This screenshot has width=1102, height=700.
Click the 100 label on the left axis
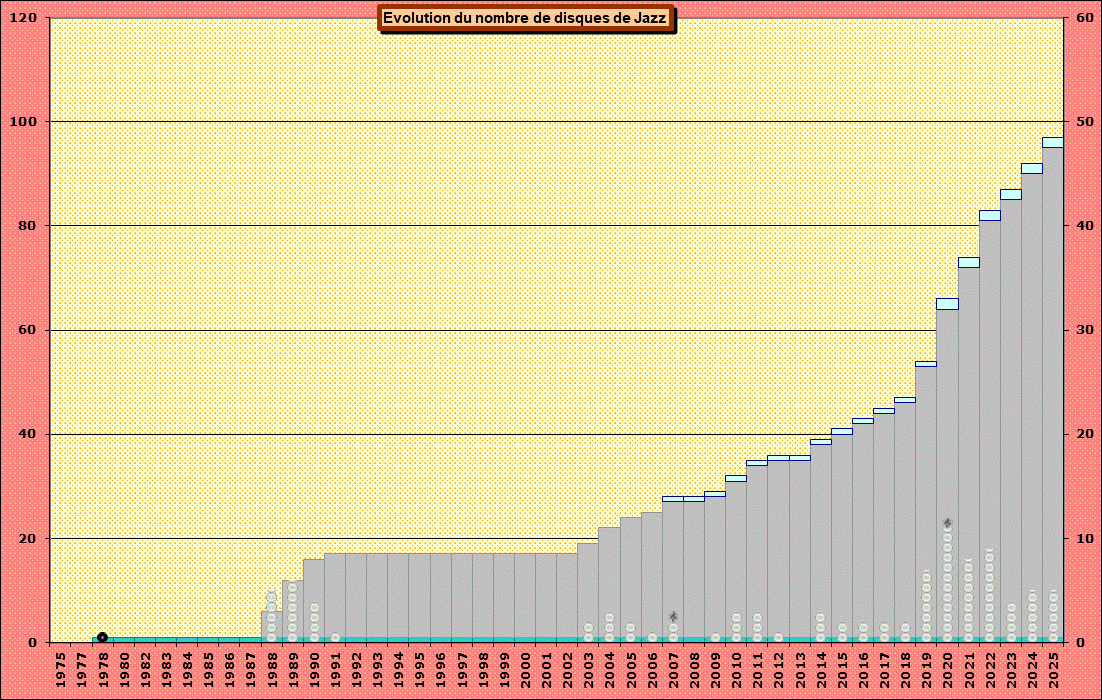[x=24, y=122]
